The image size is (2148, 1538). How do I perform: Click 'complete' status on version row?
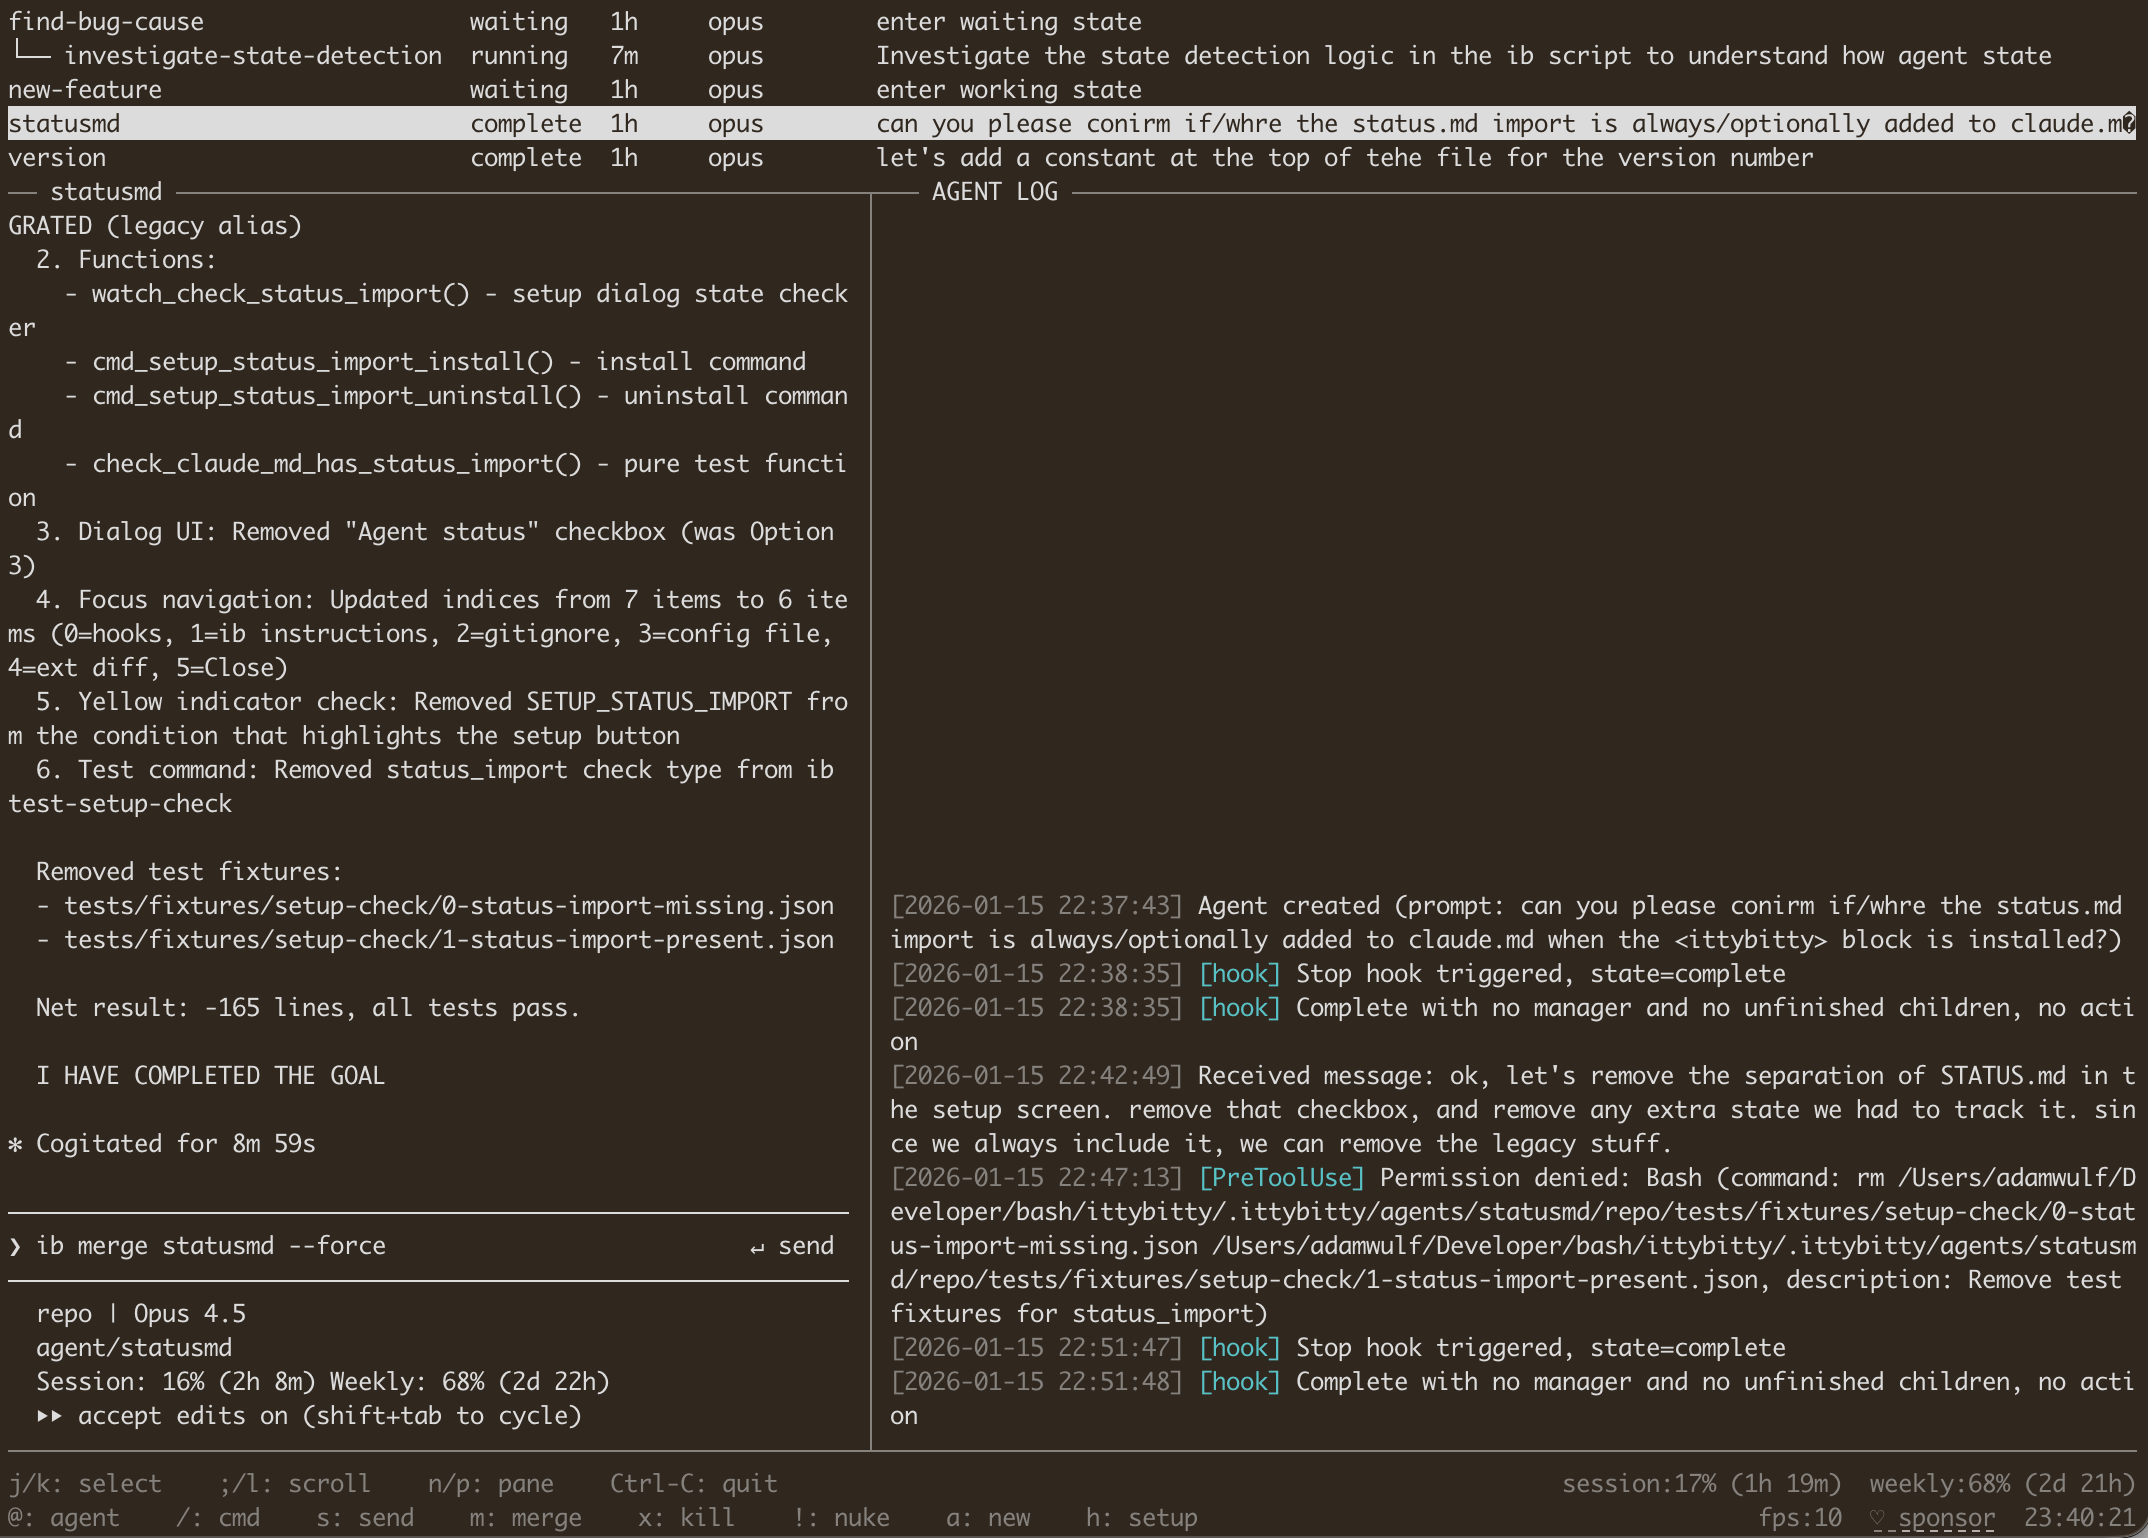click(526, 157)
